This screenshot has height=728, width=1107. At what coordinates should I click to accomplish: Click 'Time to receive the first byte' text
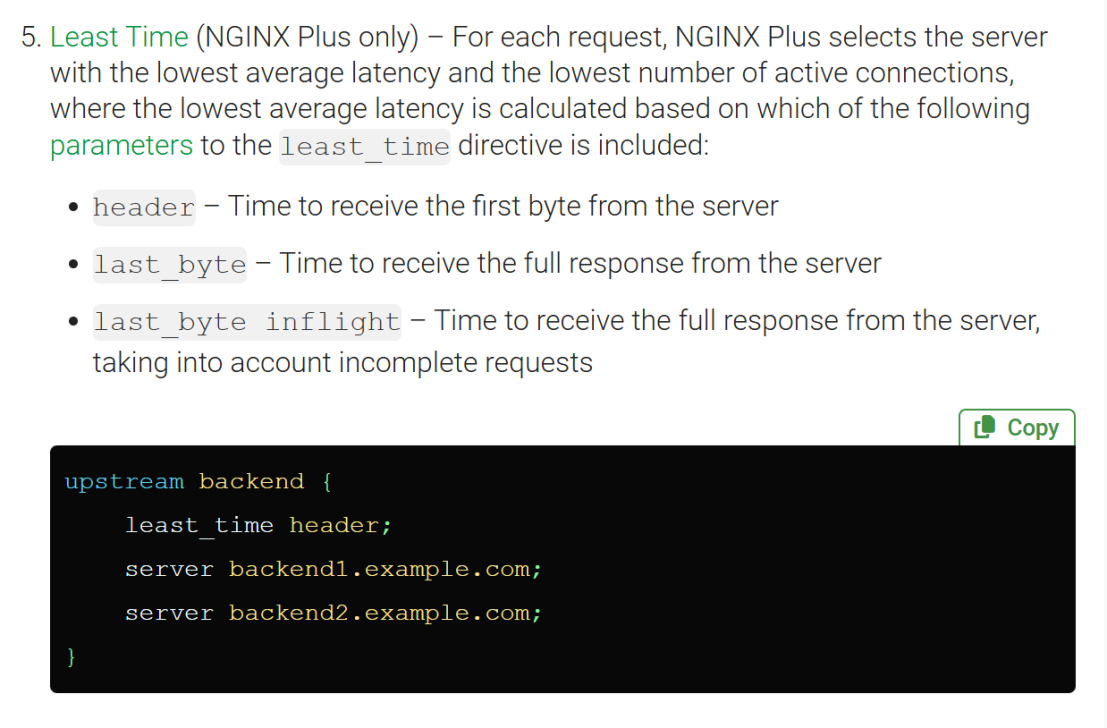(x=403, y=206)
